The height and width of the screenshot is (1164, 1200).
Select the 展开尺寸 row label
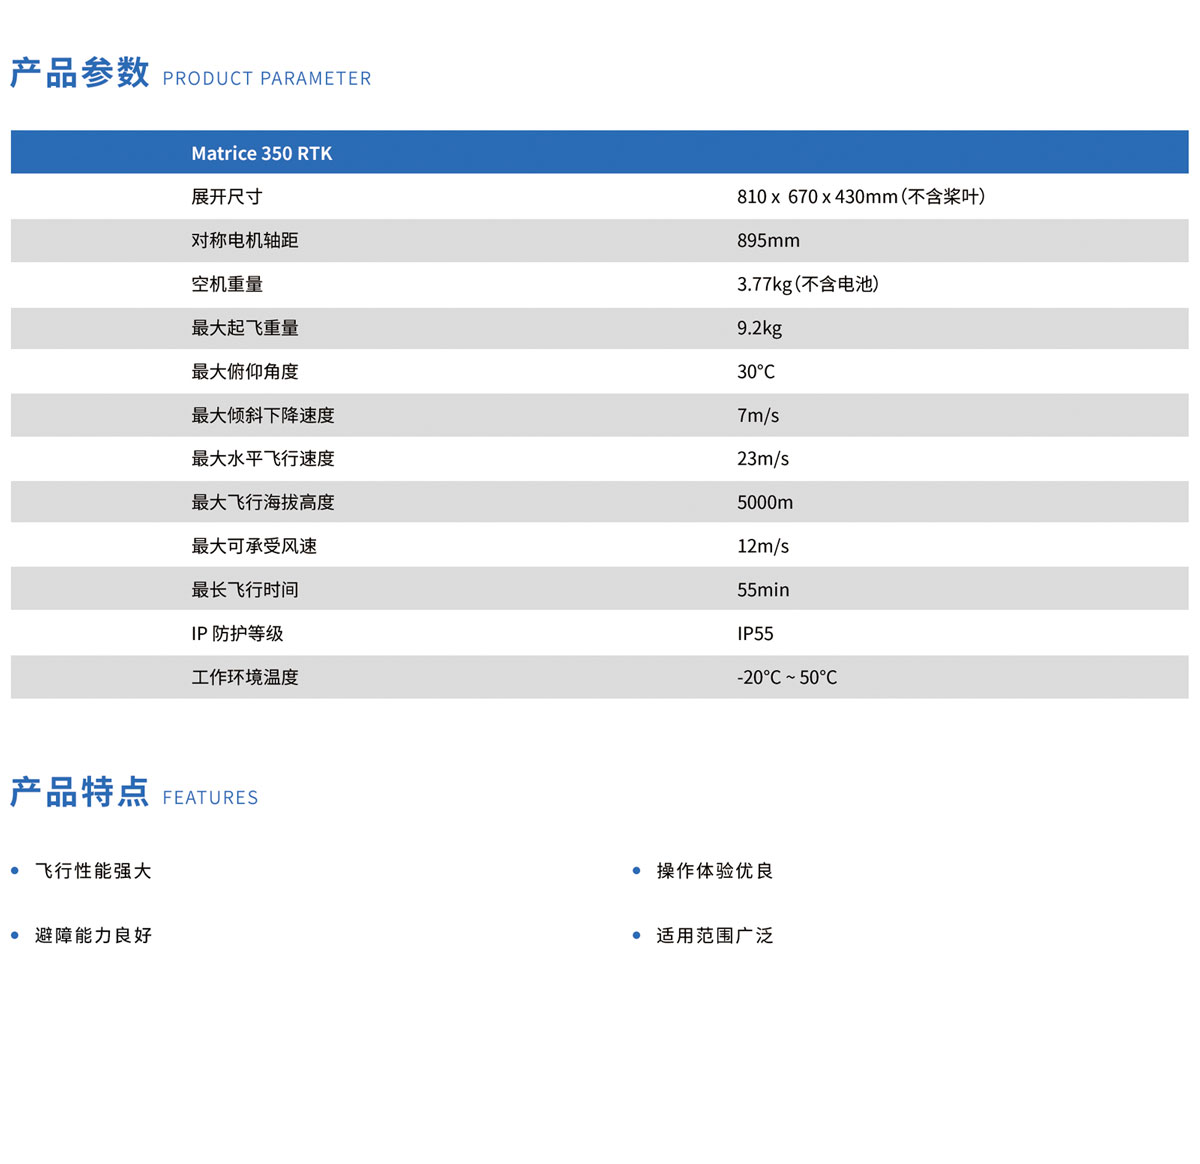(227, 197)
